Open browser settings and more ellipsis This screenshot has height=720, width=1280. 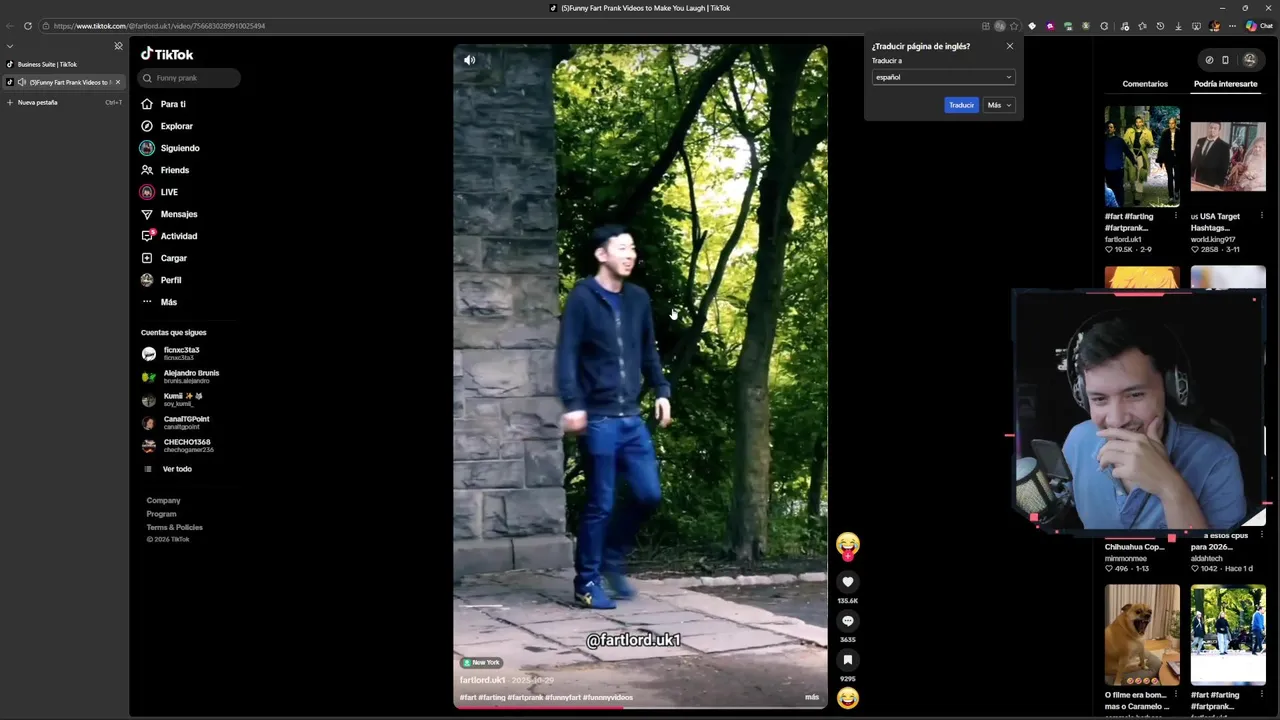point(1232,26)
